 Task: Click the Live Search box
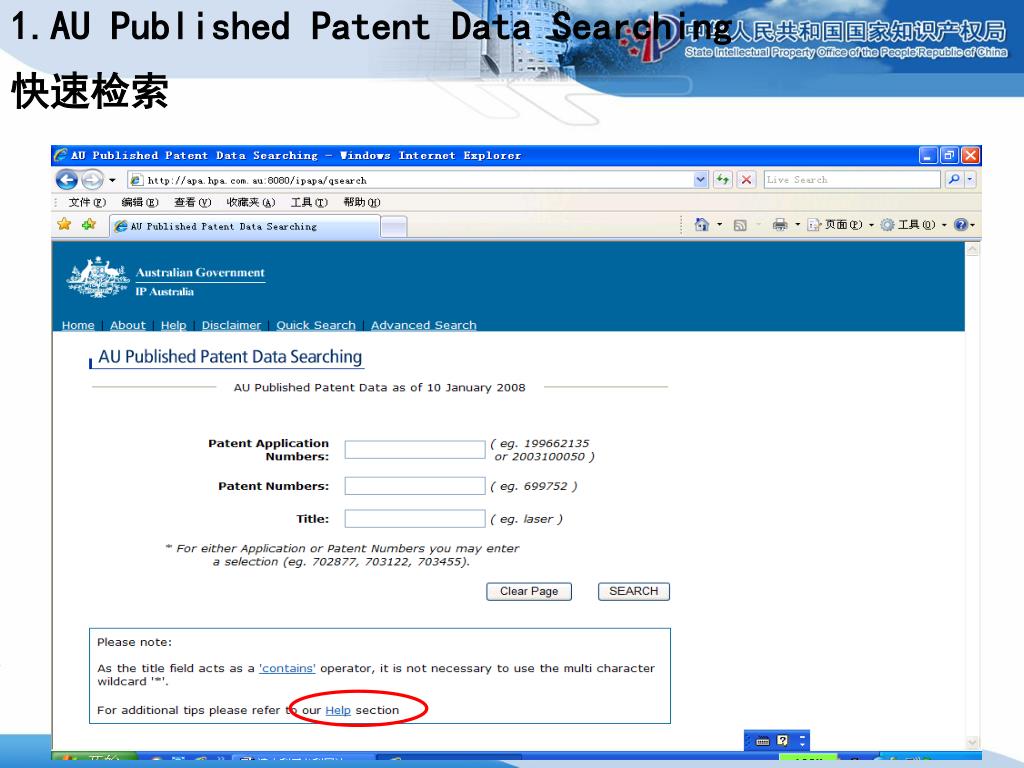852,180
